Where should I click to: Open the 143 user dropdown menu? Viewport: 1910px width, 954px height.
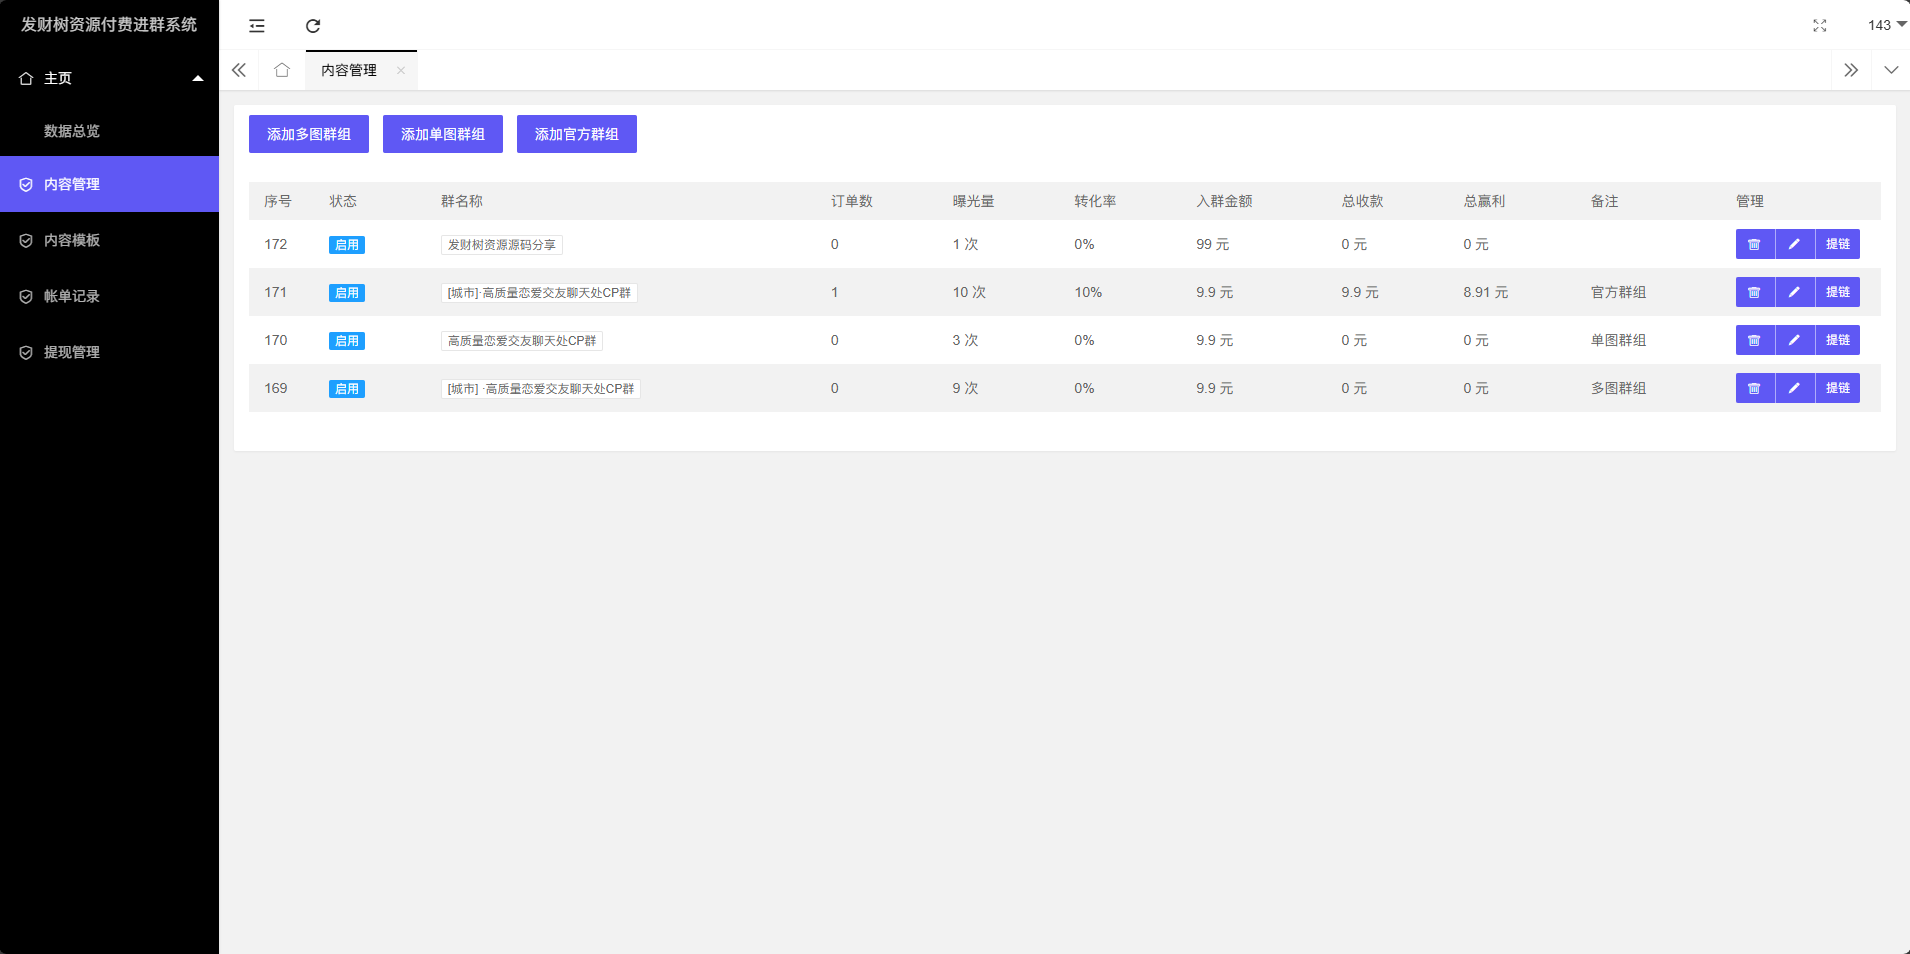(x=1885, y=25)
